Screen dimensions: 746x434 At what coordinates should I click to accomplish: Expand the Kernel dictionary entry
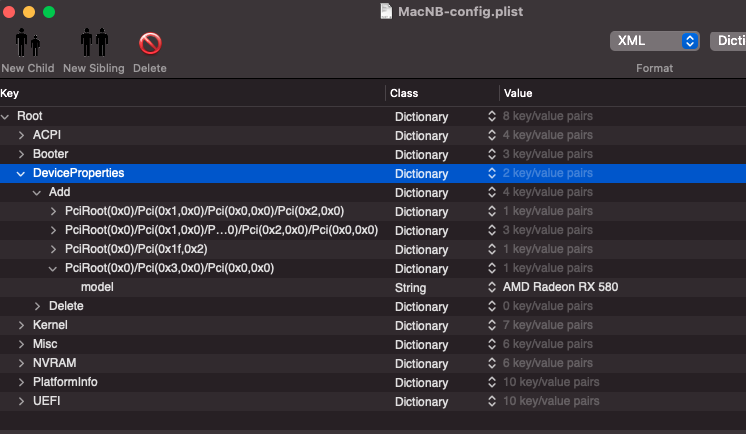(x=22, y=326)
